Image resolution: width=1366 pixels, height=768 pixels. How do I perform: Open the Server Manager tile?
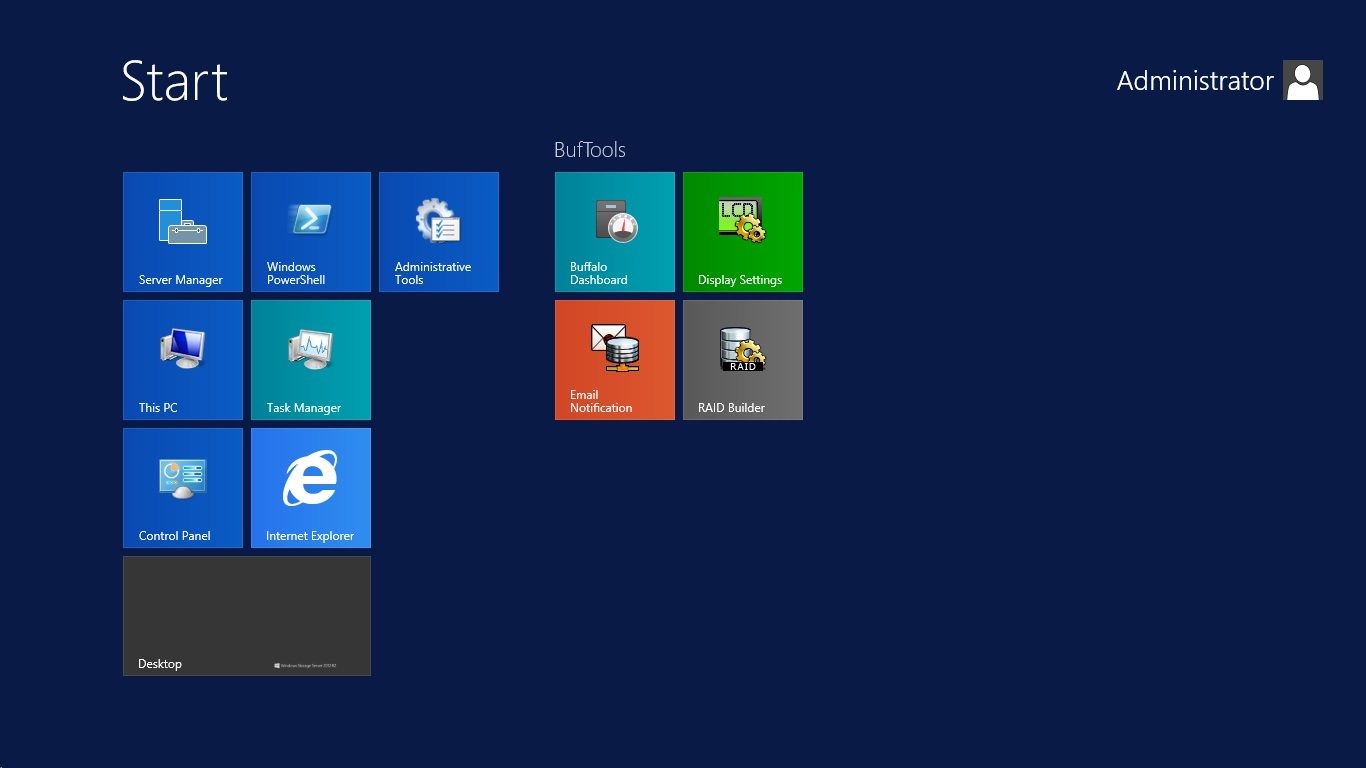pyautogui.click(x=183, y=232)
